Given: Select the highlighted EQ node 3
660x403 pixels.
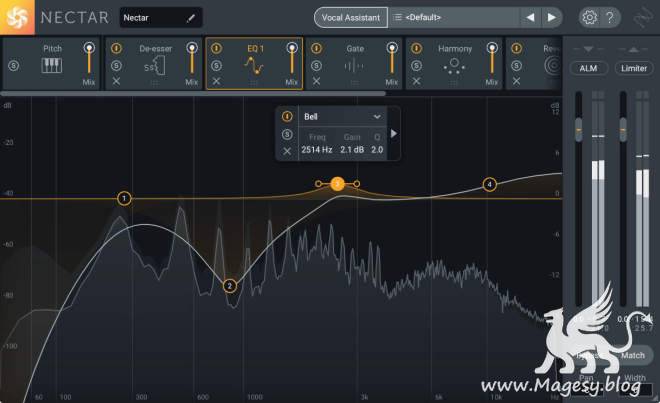Looking at the screenshot, I should tap(337, 184).
